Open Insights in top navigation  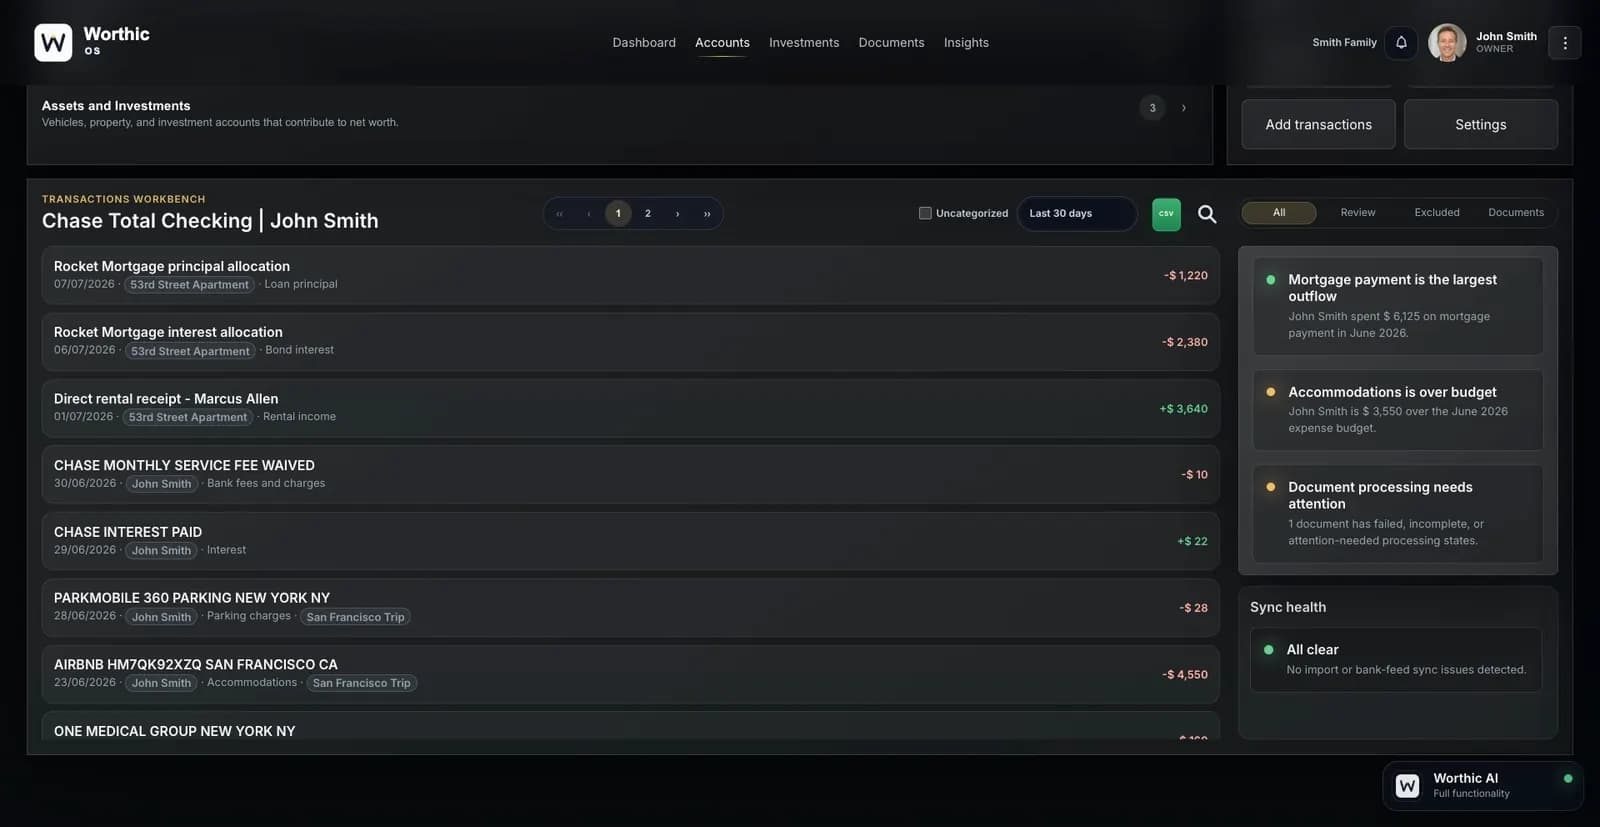pyautogui.click(x=966, y=42)
